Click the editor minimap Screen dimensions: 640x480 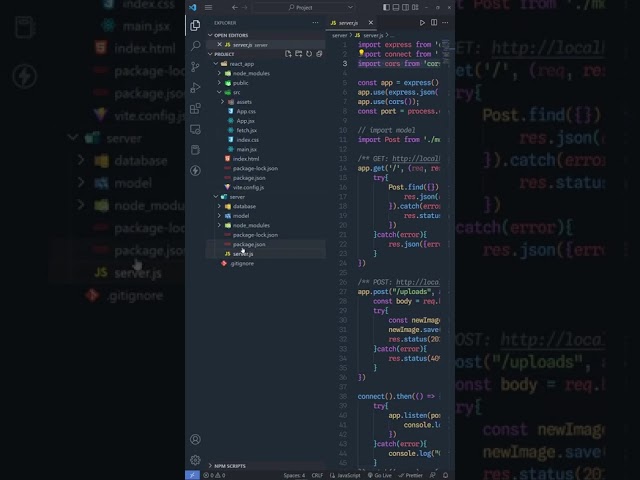pyautogui.click(x=446, y=53)
